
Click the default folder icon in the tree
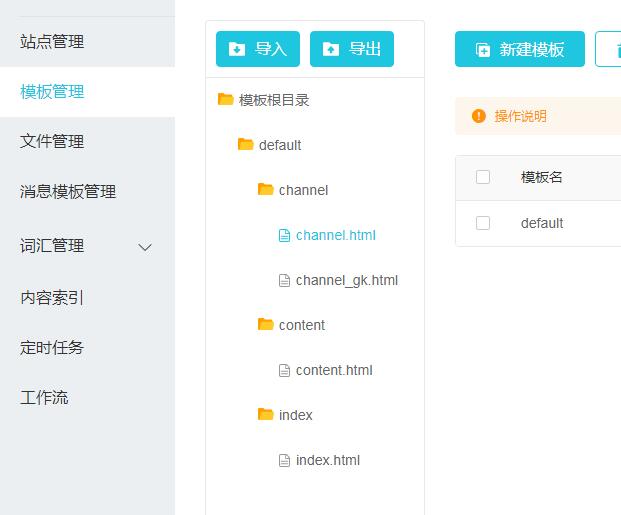coord(245,144)
